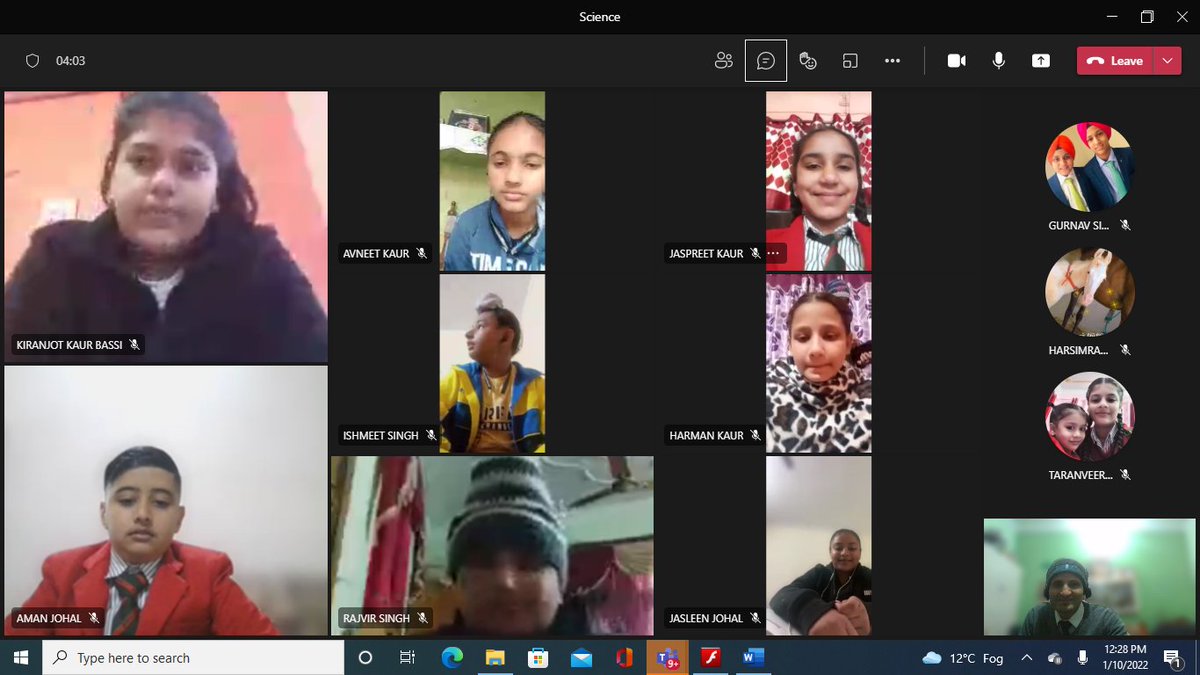Screen dimensions: 1200x675
Task: Click the KIRANJOT KAUR BASSI name label
Action: [70, 345]
